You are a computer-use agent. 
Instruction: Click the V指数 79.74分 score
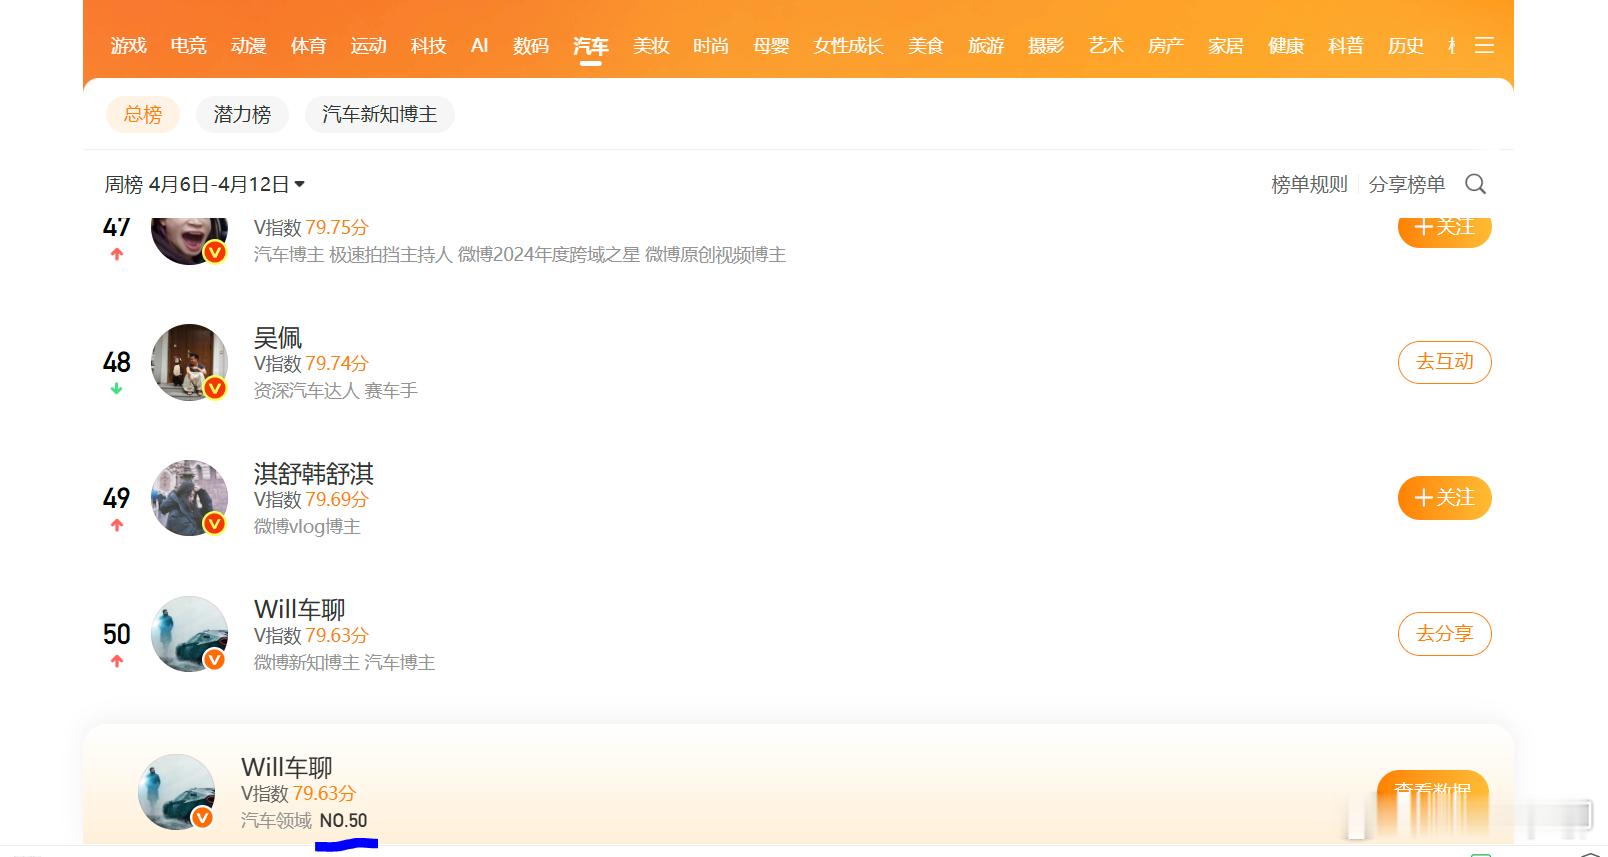tap(311, 364)
